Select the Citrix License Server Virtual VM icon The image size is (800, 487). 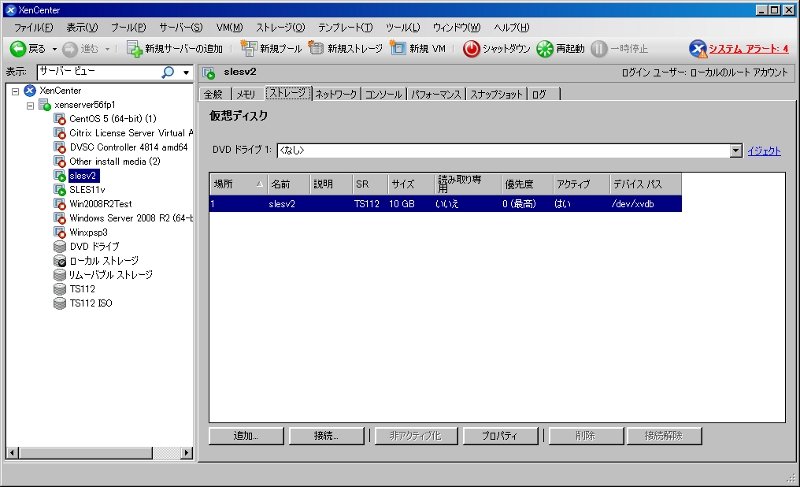pos(60,133)
